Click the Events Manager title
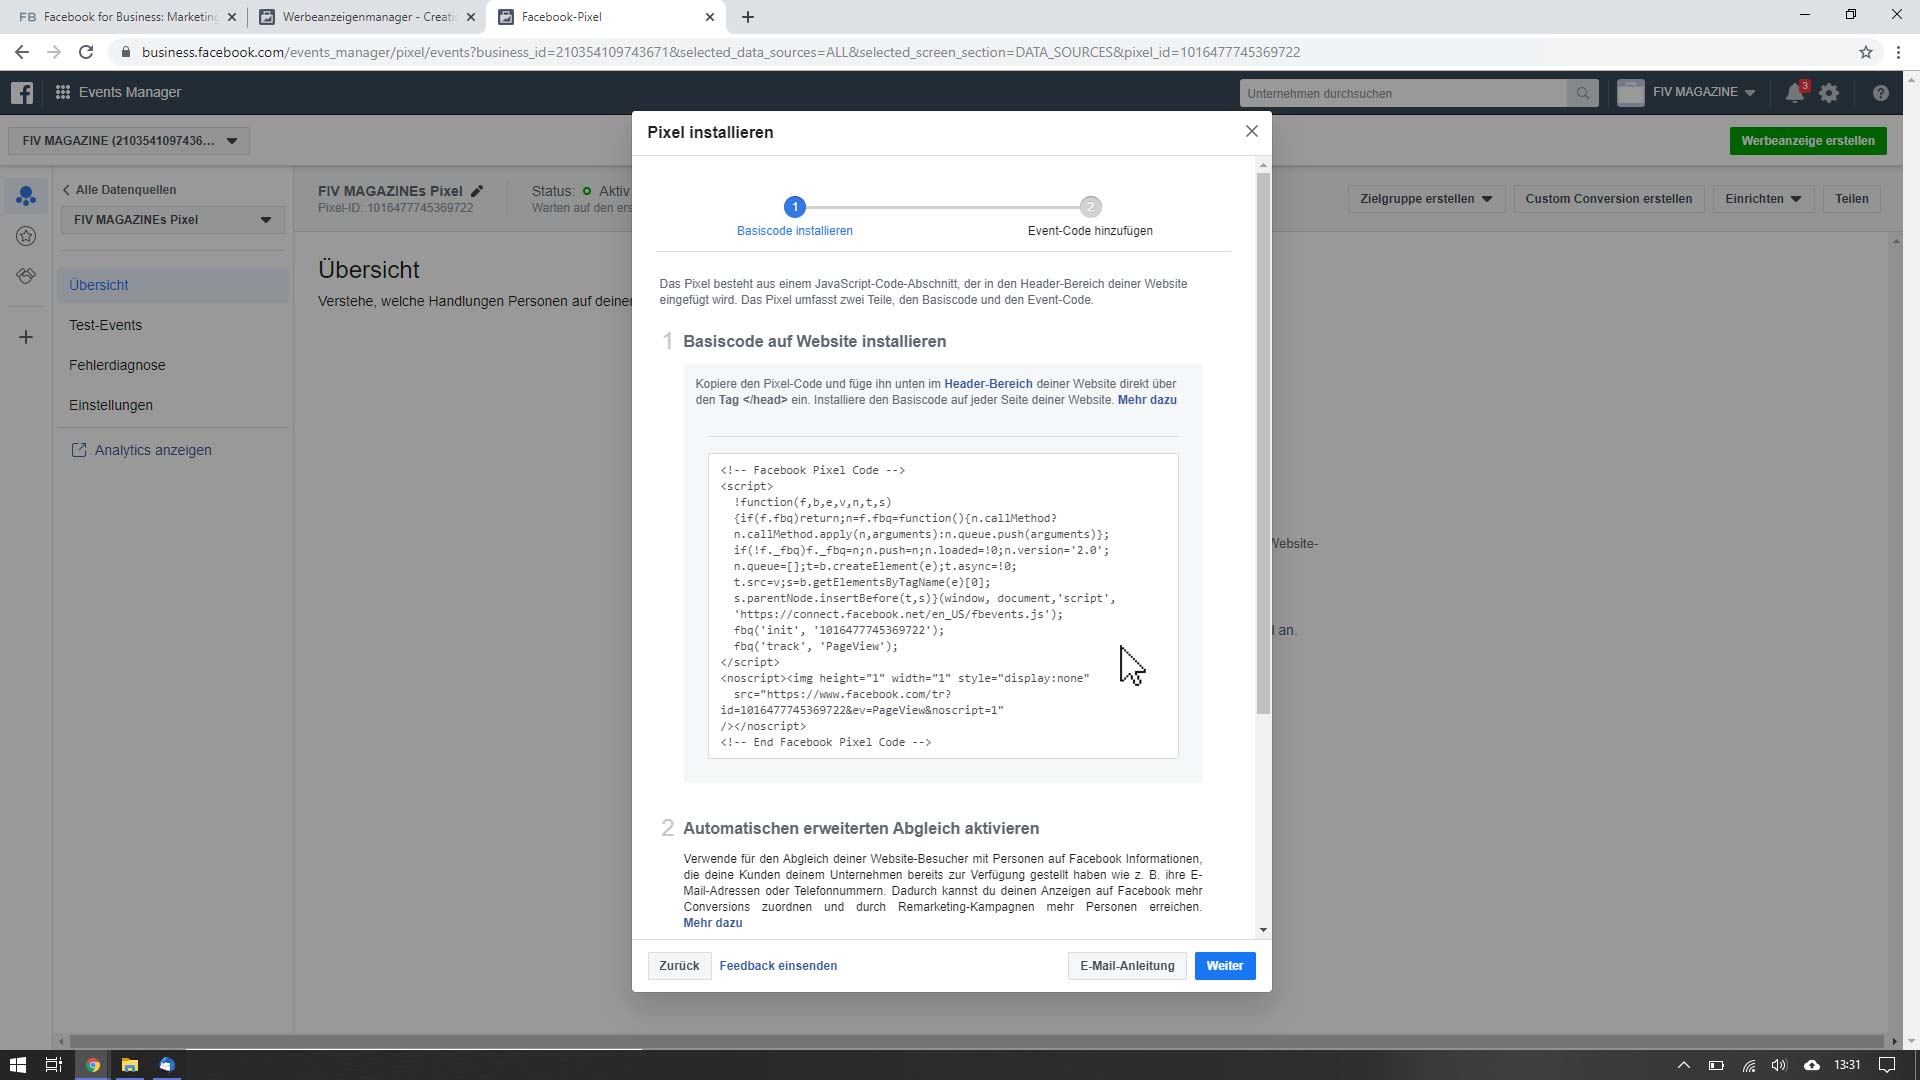Screen dimensions: 1920x1080 [130, 92]
